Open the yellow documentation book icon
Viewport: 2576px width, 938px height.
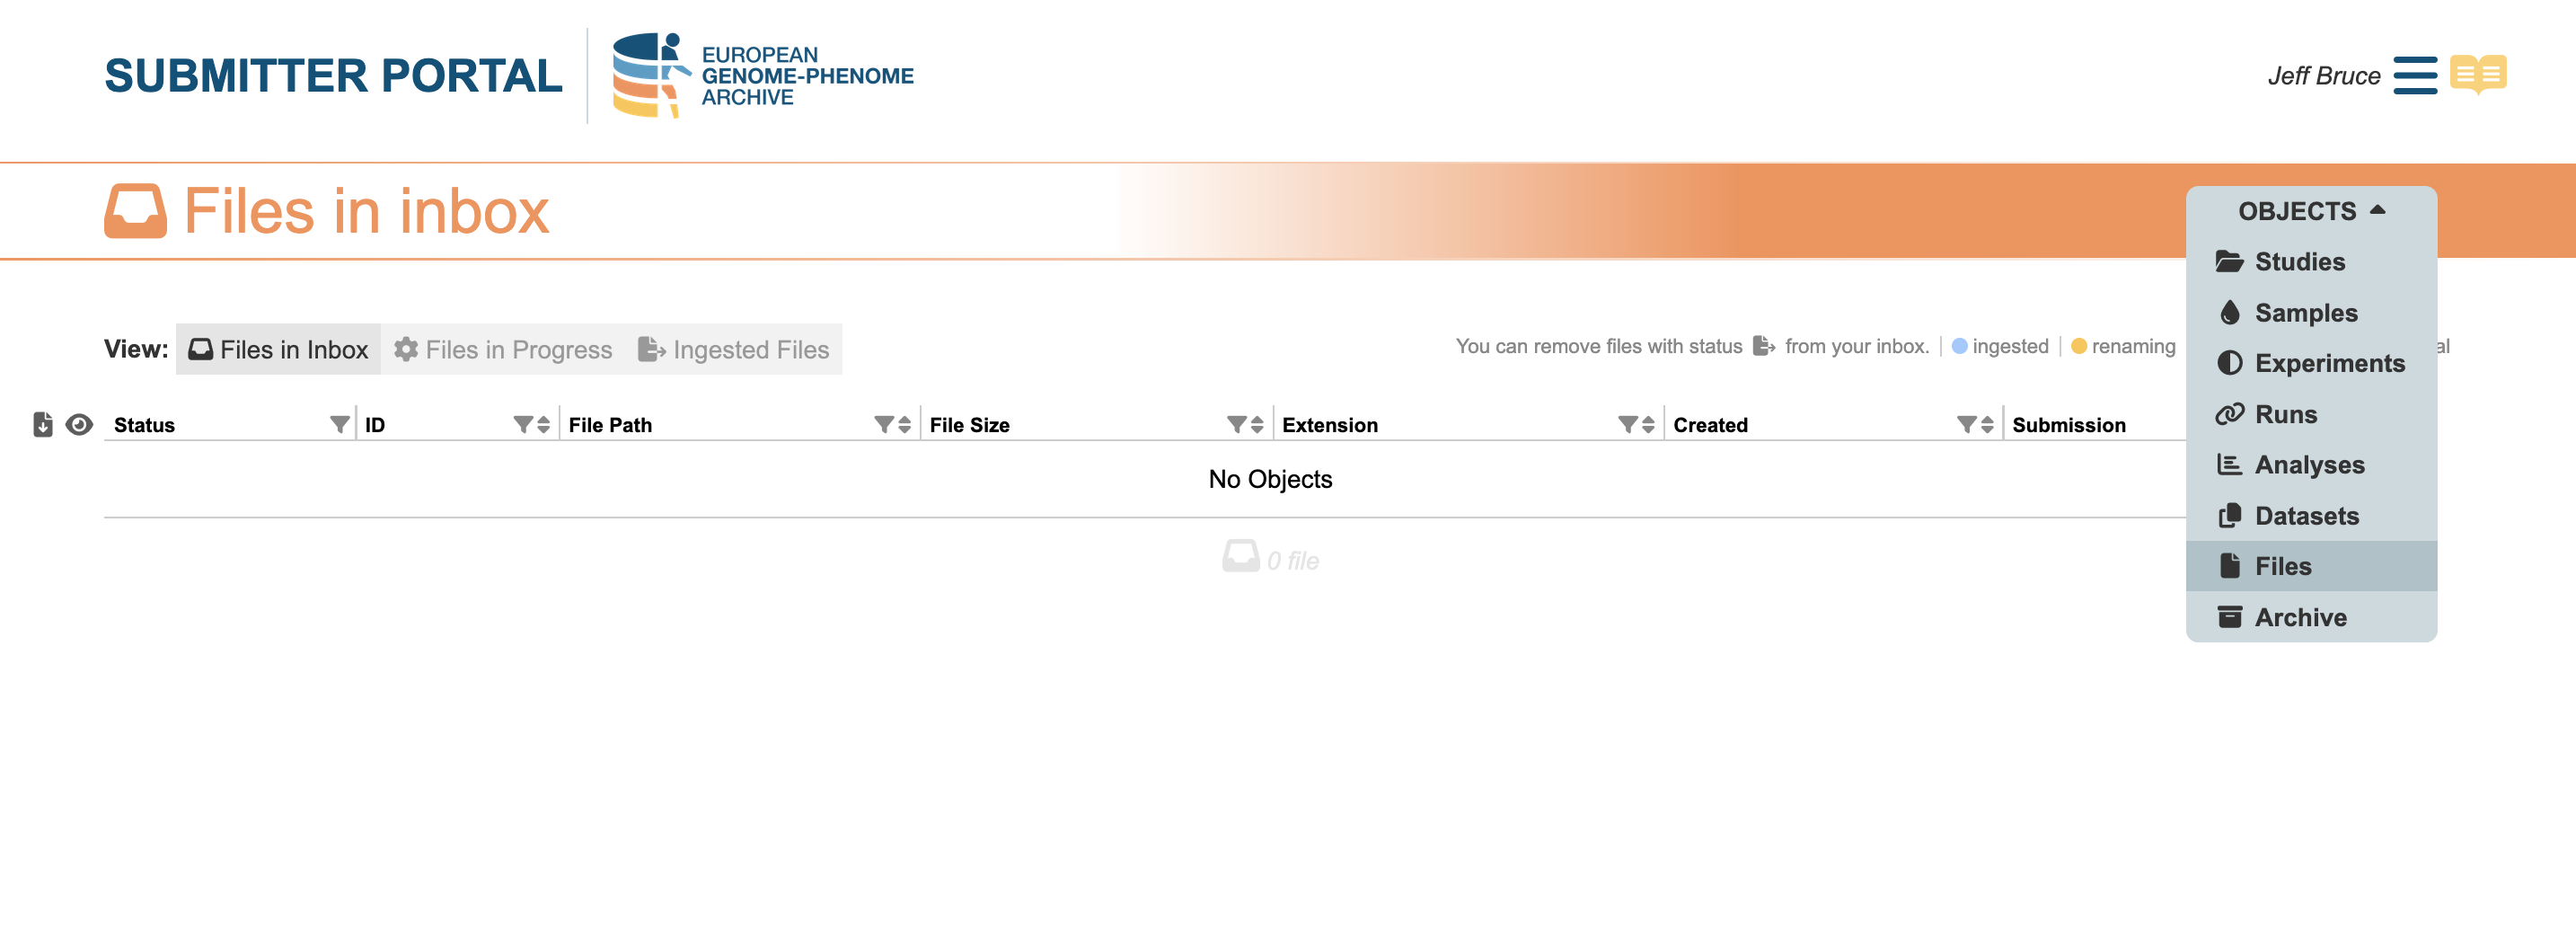tap(2477, 75)
